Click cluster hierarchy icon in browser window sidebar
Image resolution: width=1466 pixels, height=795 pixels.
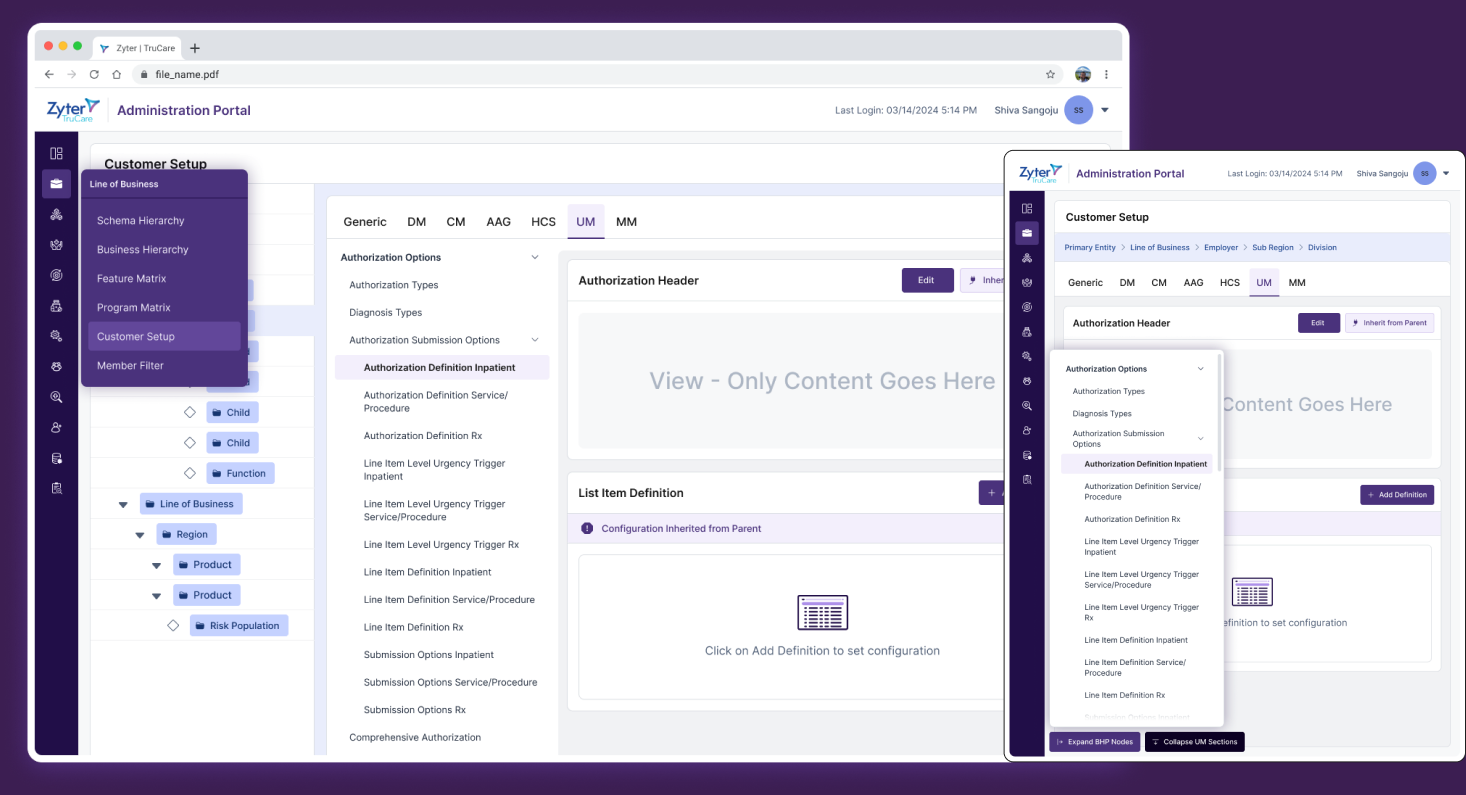tap(56, 214)
